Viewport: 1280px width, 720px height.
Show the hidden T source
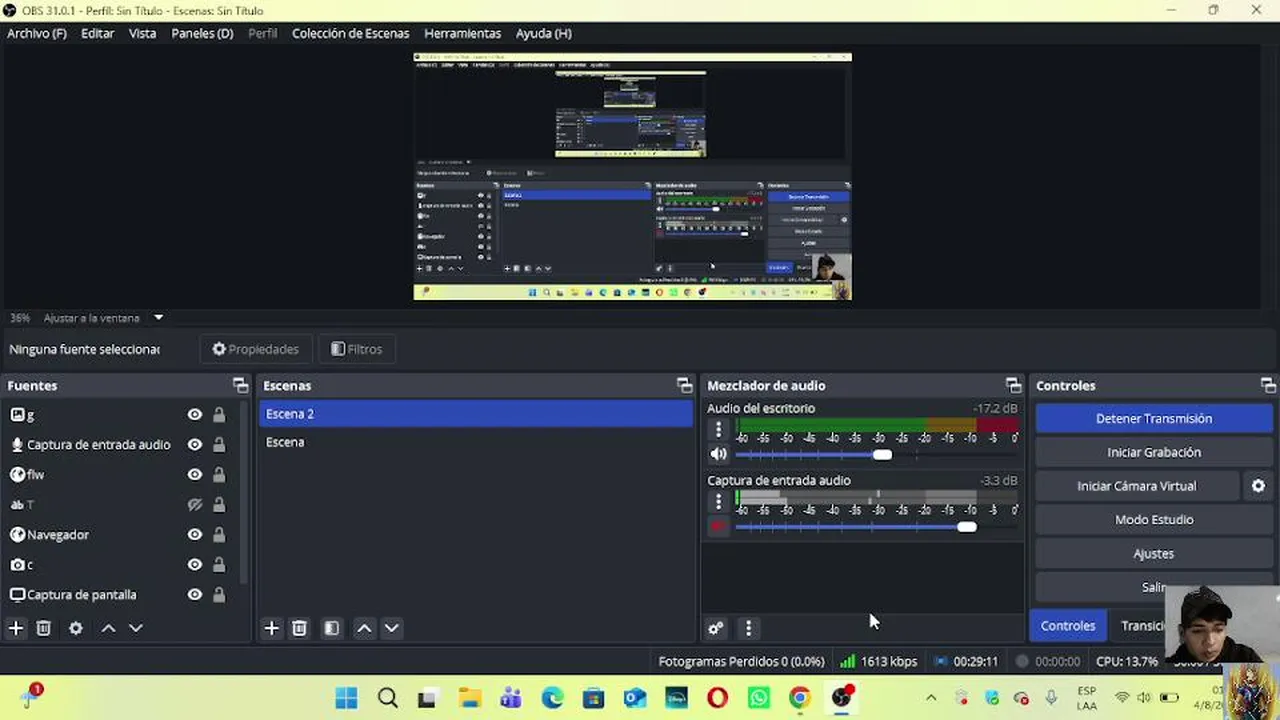click(x=195, y=505)
